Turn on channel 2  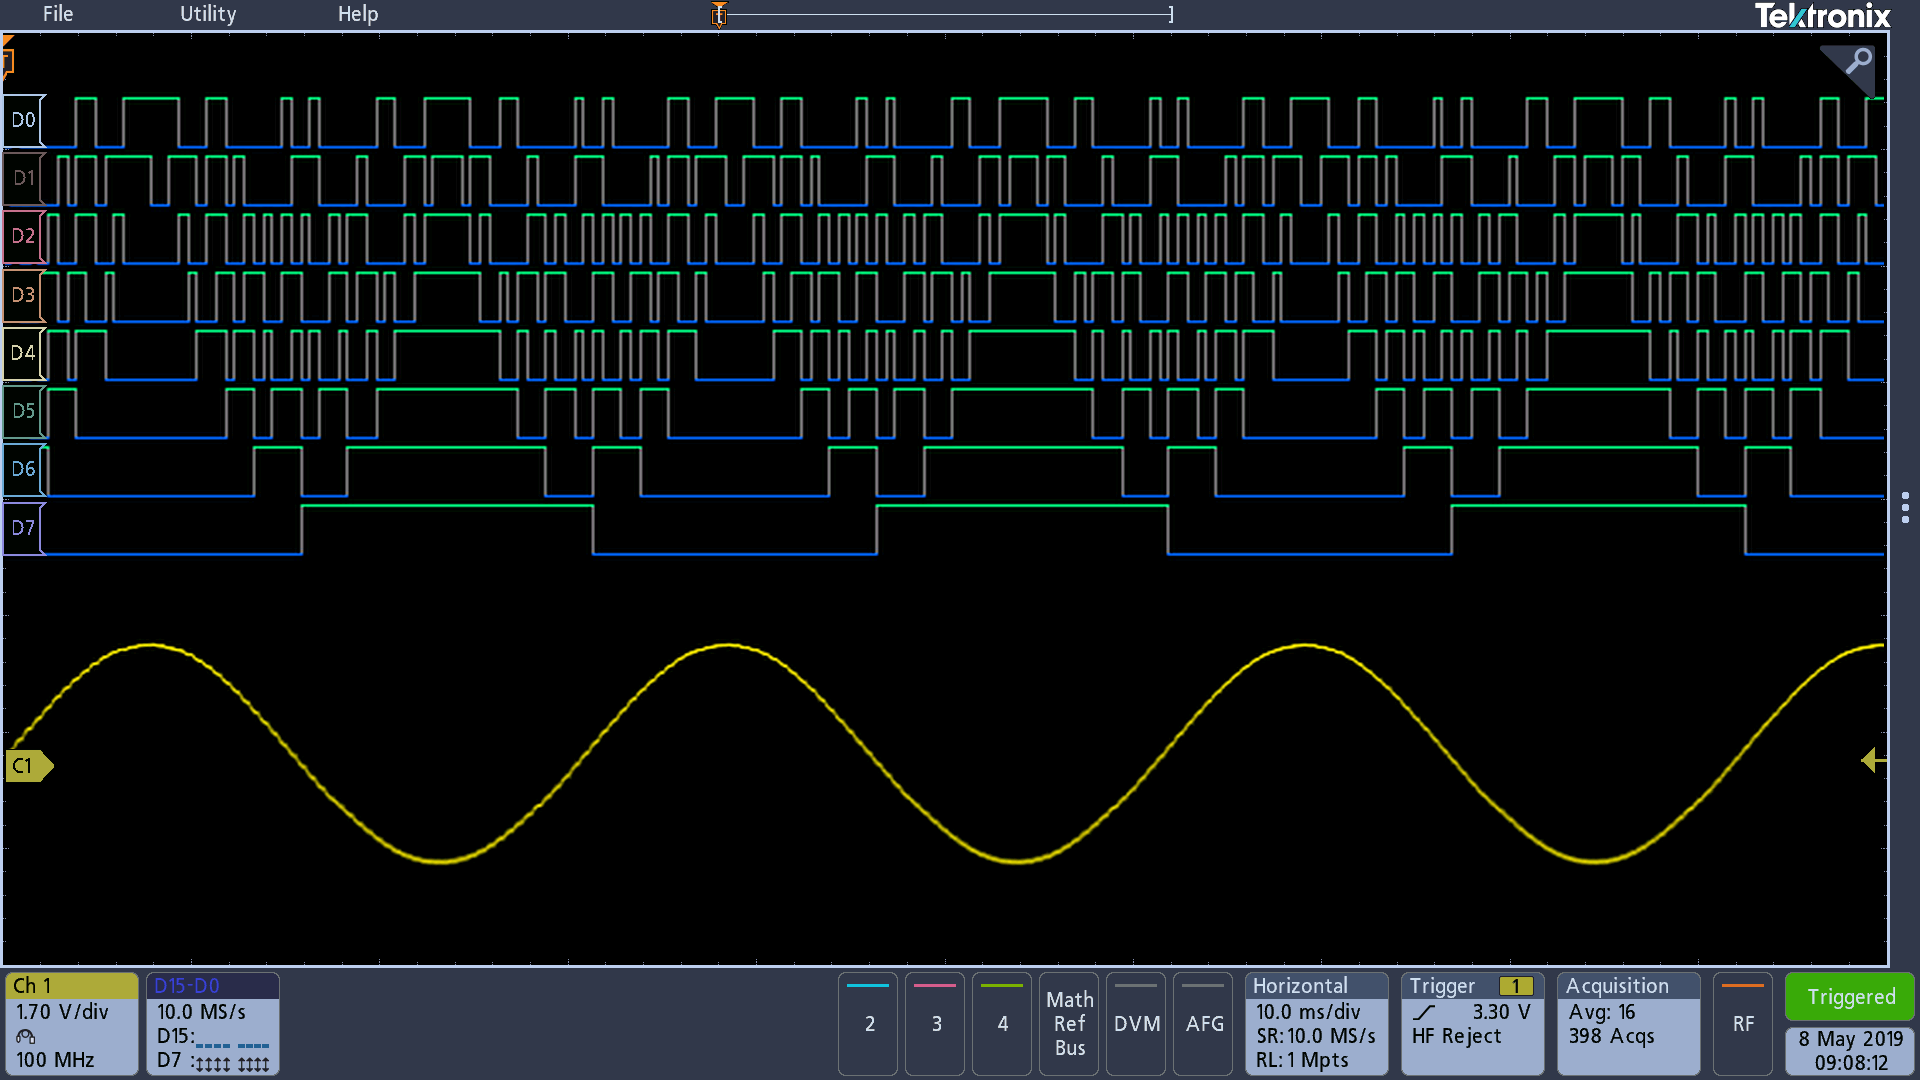click(x=869, y=1023)
